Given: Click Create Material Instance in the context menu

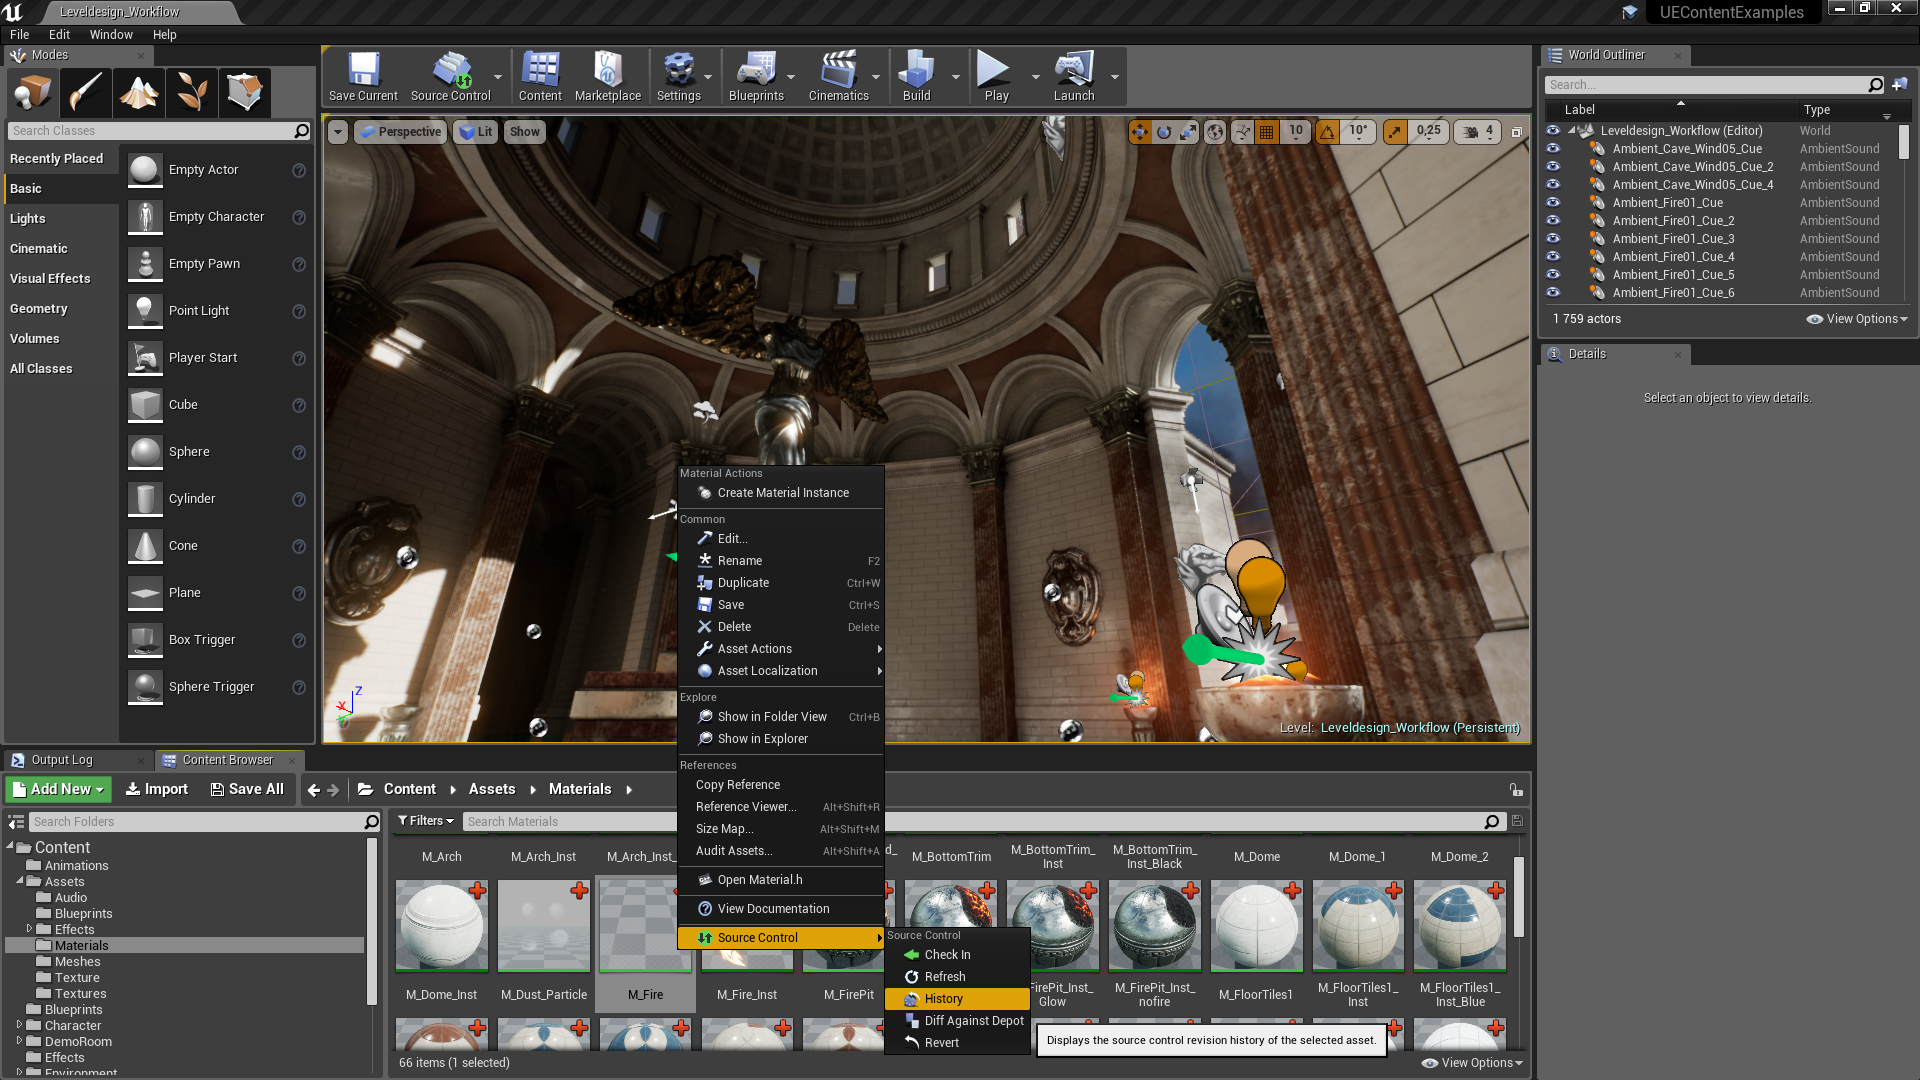Looking at the screenshot, I should pyautogui.click(x=782, y=493).
